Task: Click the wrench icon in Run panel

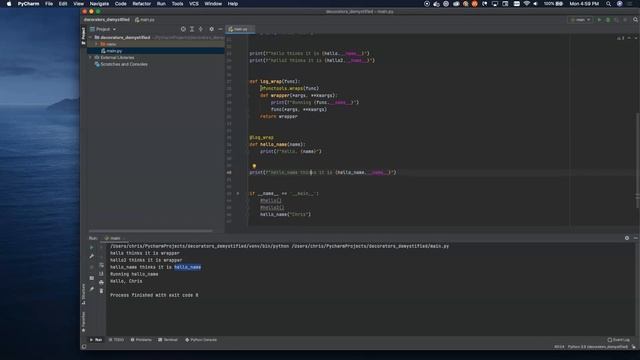Action: point(91,256)
